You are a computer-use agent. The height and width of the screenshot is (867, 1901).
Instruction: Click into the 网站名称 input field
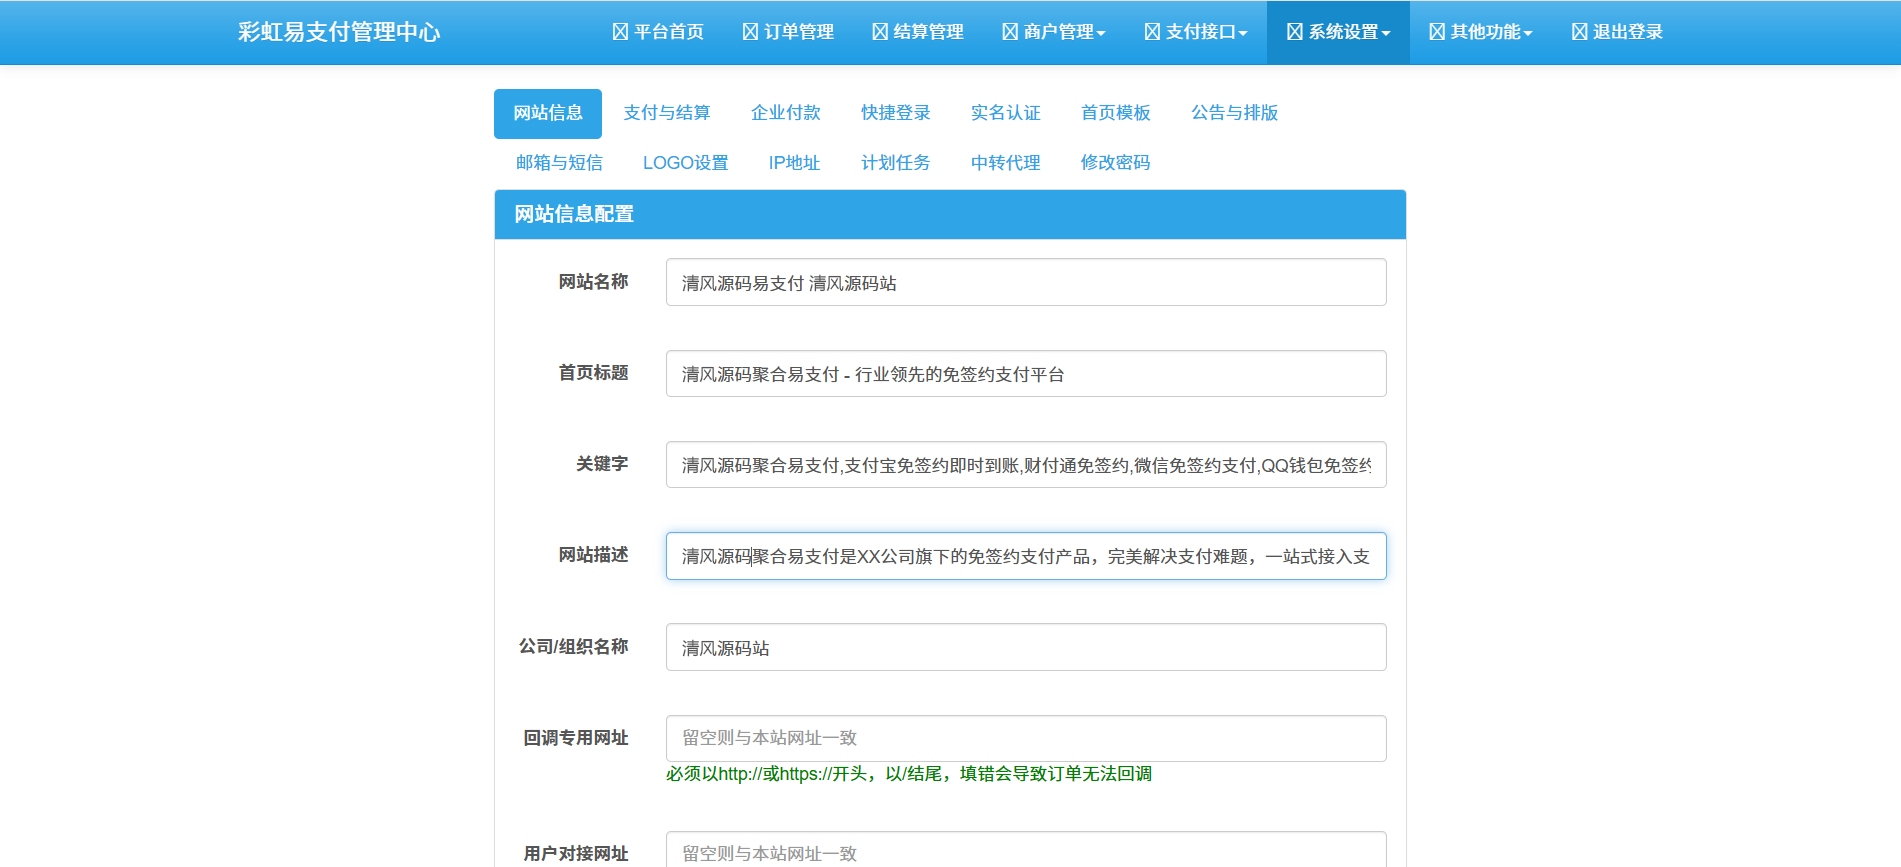1025,283
